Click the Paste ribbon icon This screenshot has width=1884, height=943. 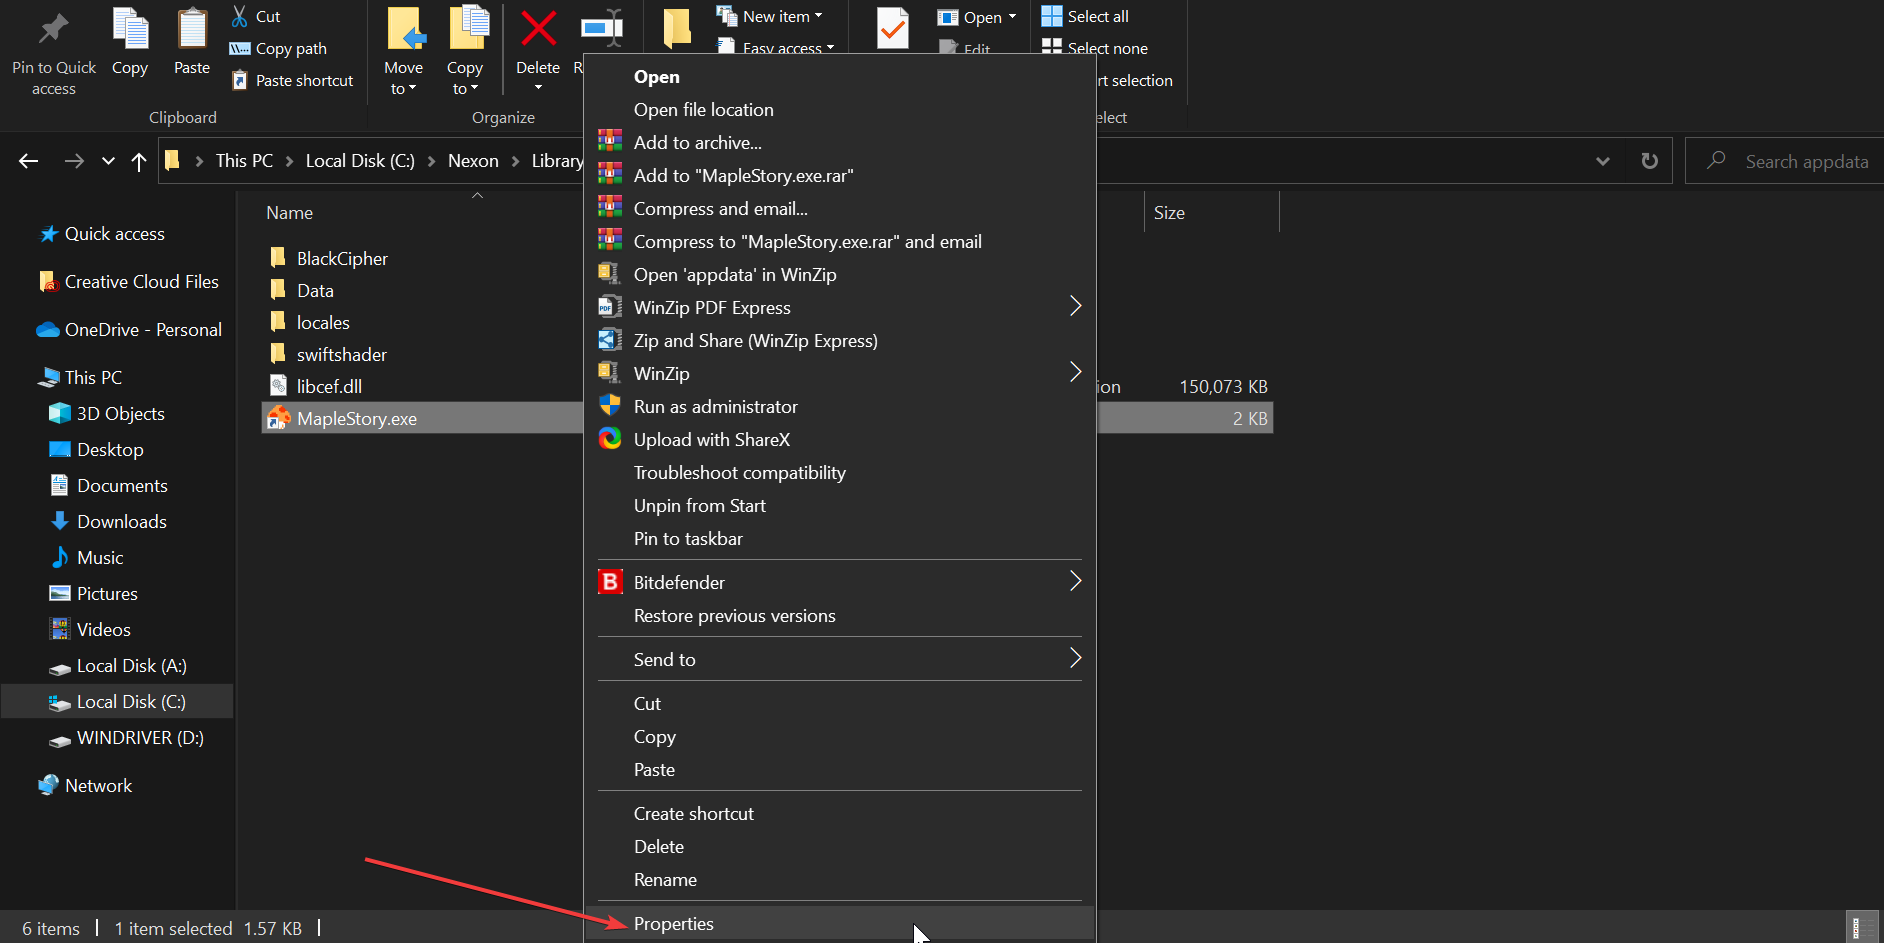point(192,30)
